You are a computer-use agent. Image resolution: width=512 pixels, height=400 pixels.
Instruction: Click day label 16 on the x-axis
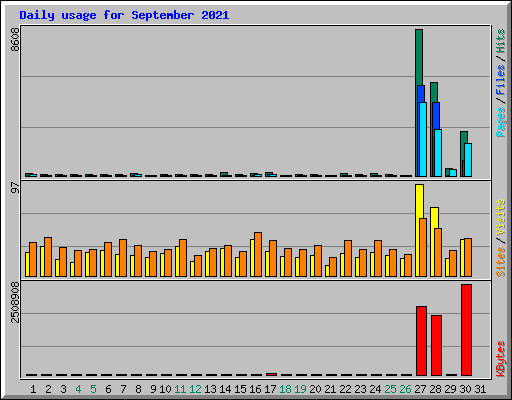tap(255, 389)
